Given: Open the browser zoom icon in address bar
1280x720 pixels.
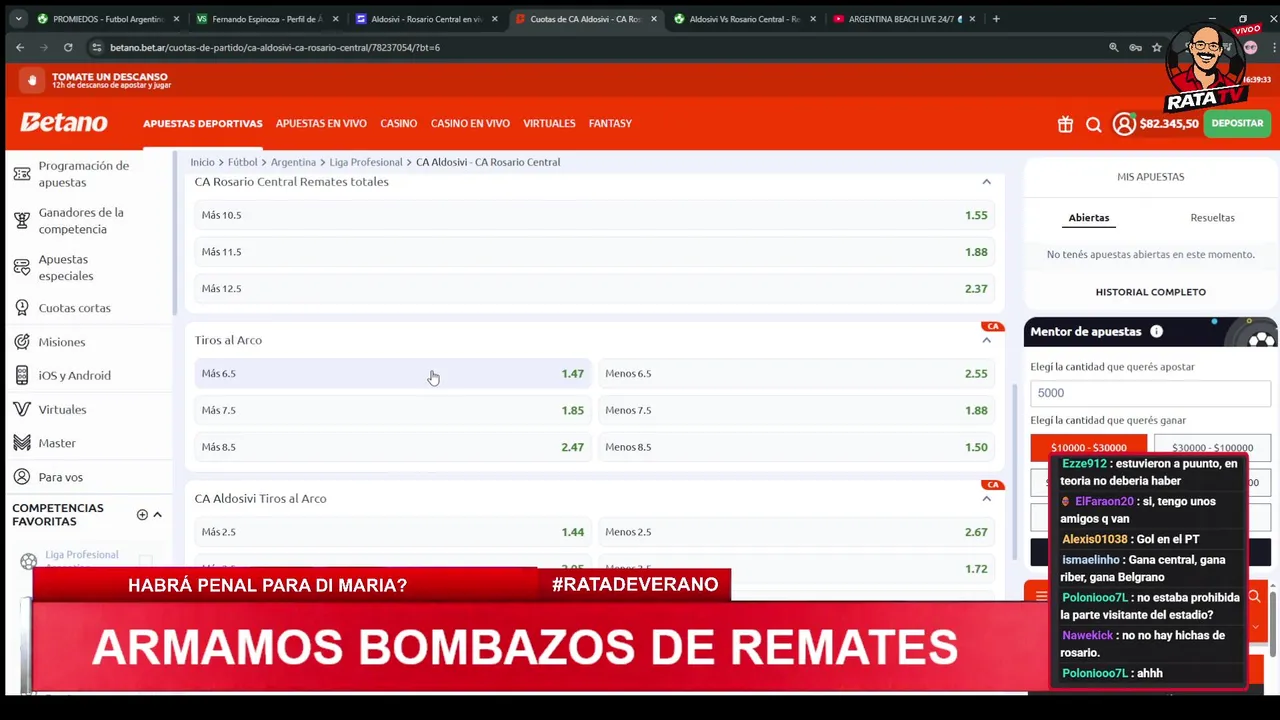Looking at the screenshot, I should pyautogui.click(x=1113, y=47).
